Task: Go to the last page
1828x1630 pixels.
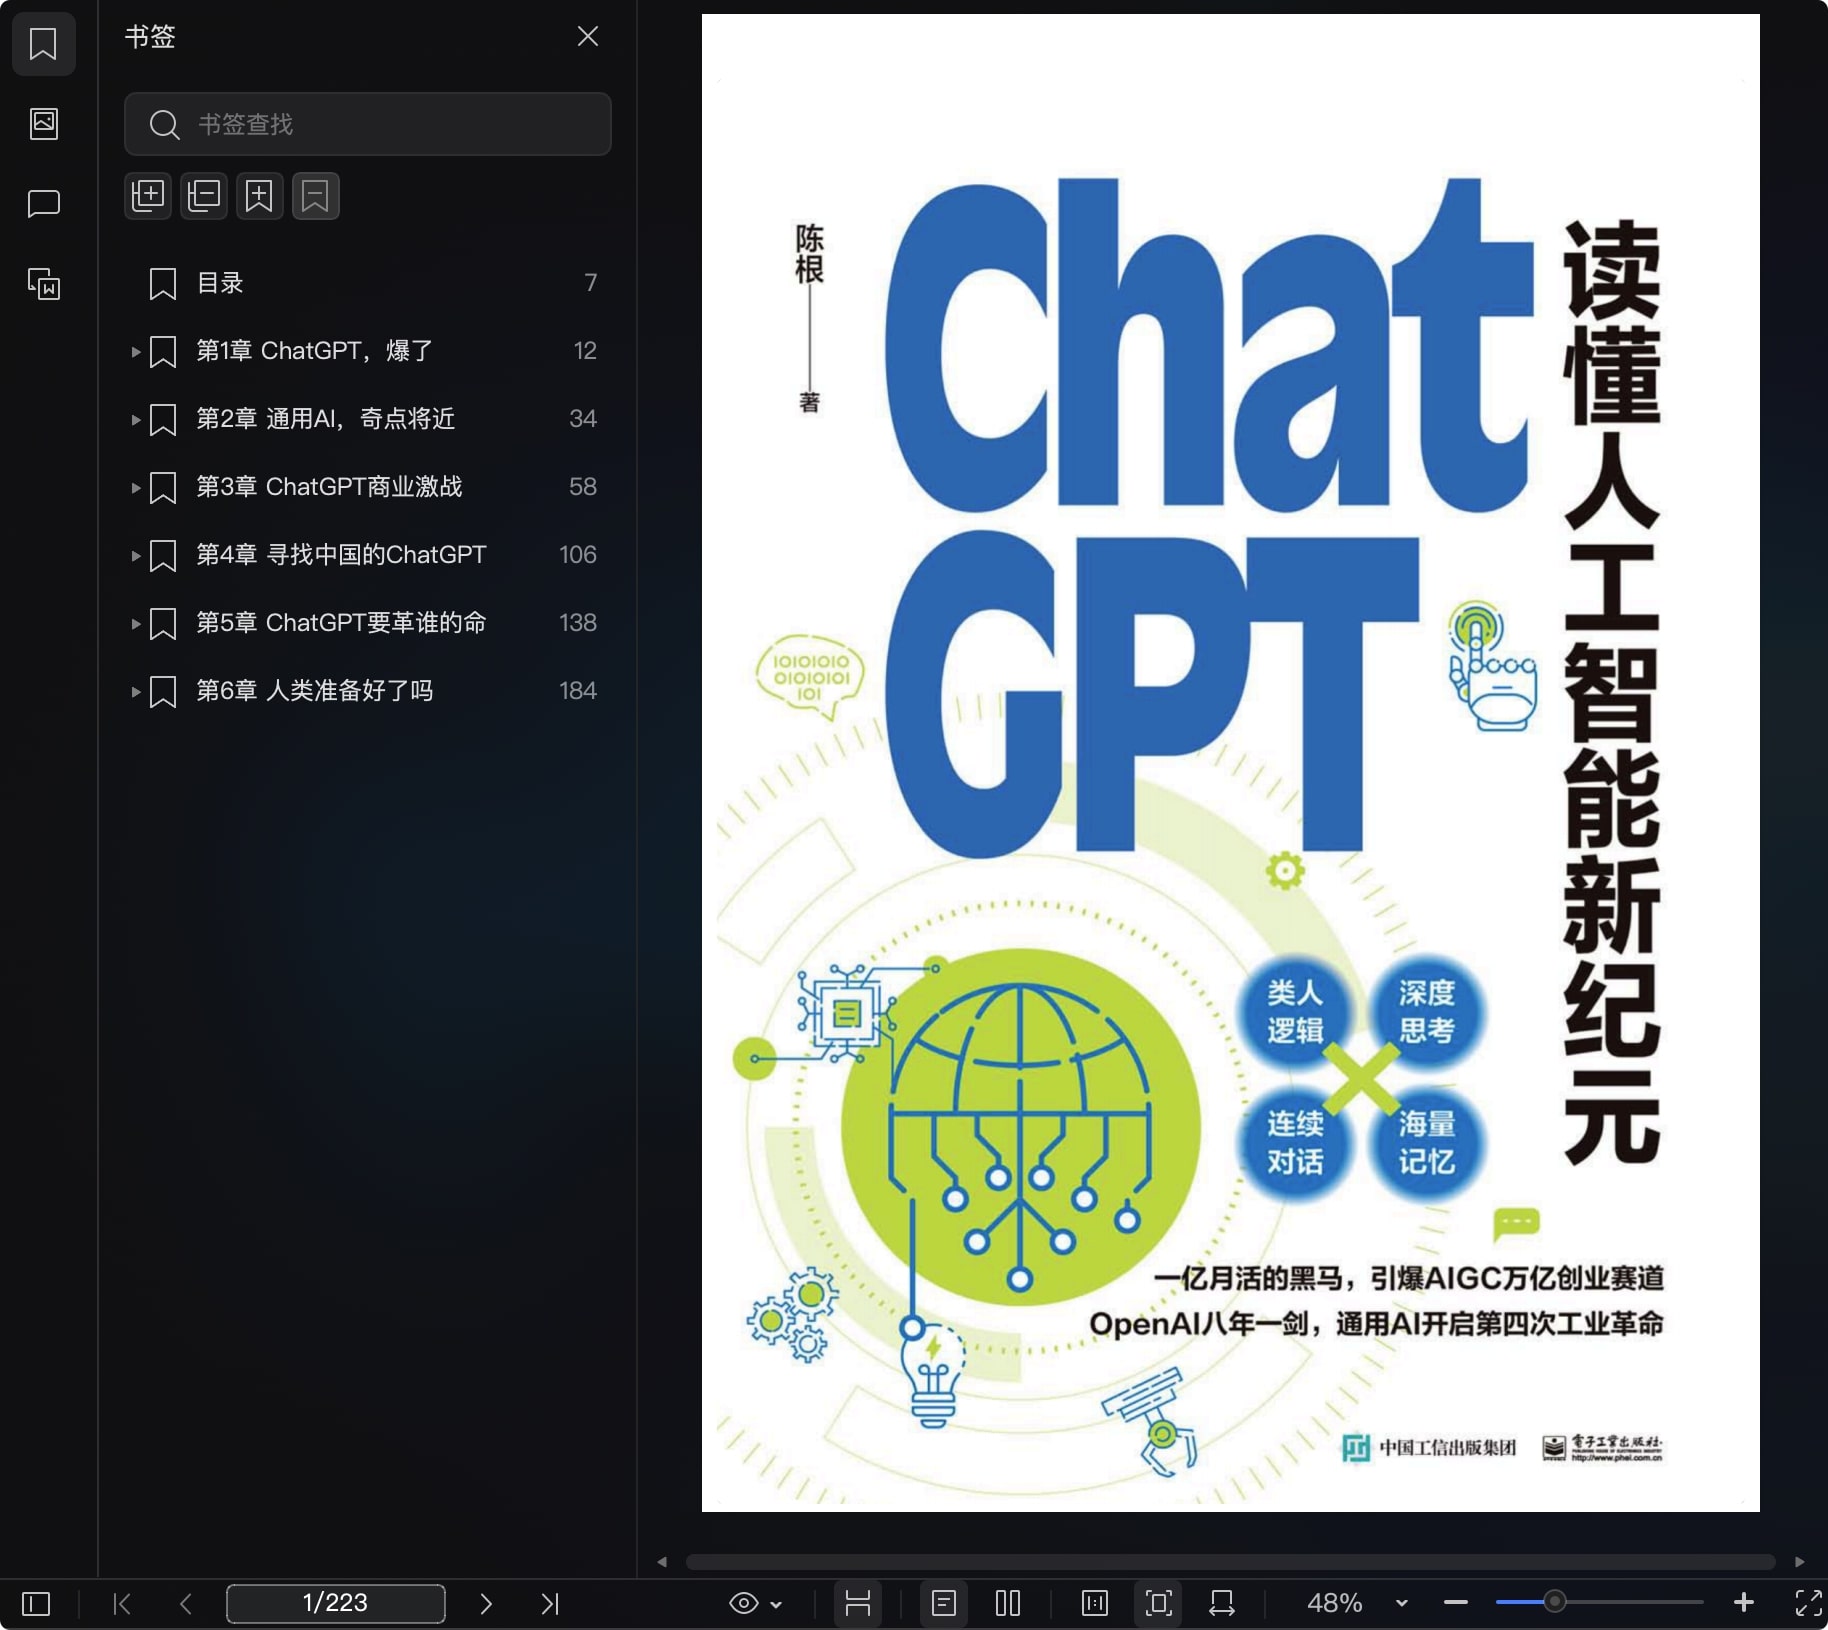Action: (550, 1604)
